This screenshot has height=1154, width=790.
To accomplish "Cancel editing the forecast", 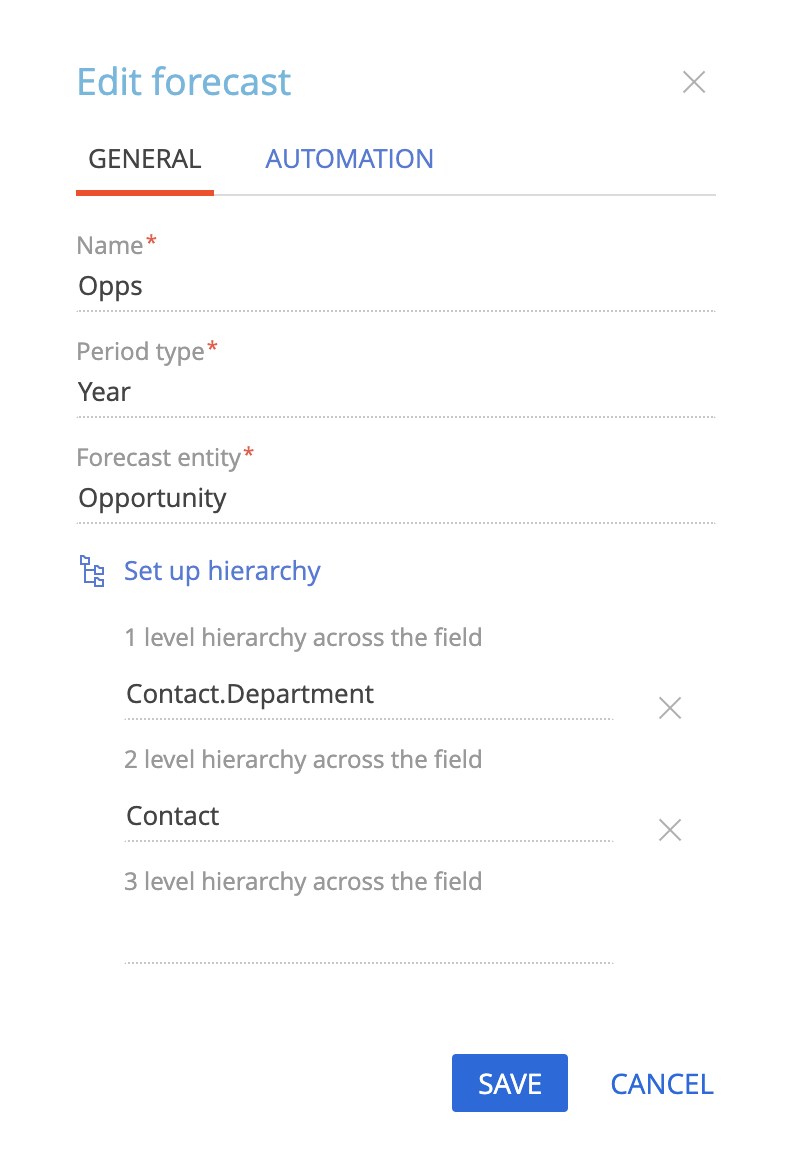I will [662, 1084].
